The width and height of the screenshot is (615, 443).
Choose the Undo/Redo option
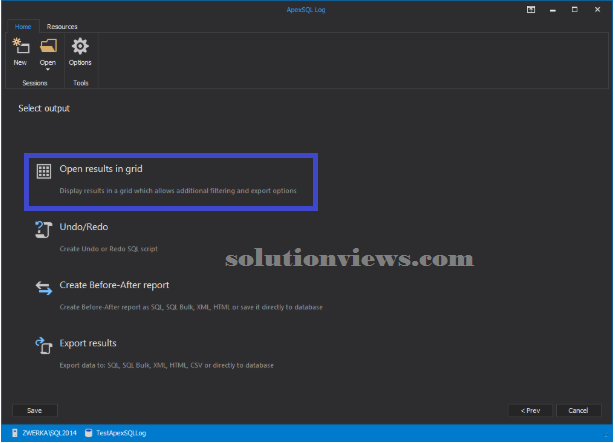tap(84, 227)
